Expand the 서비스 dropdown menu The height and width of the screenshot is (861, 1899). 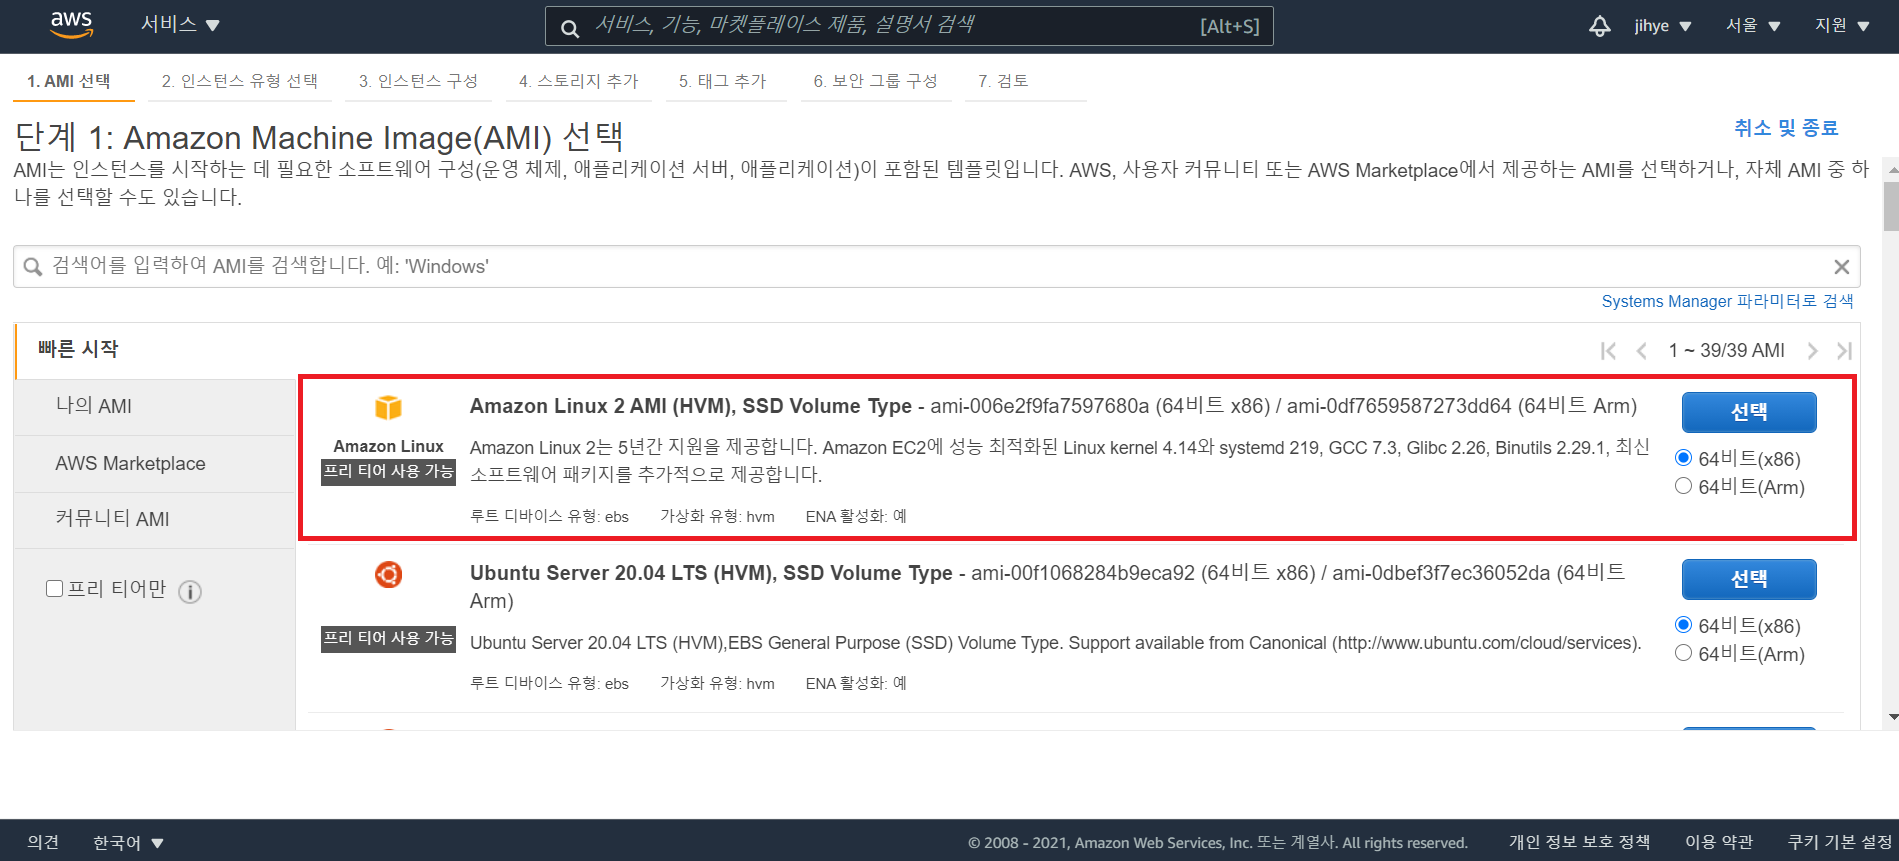[x=180, y=25]
